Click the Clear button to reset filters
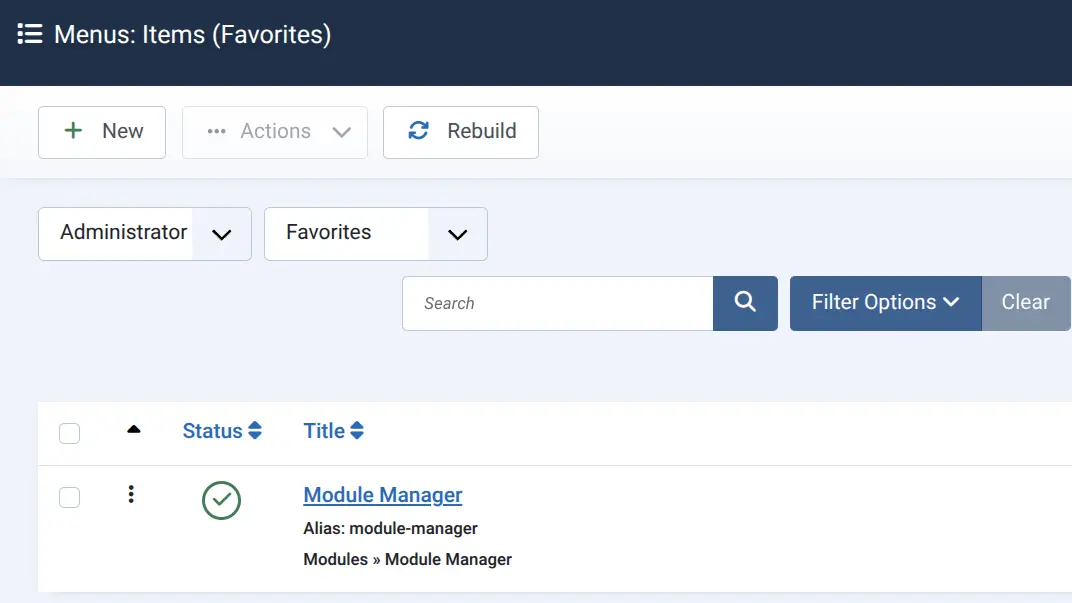1072x603 pixels. click(x=1026, y=302)
